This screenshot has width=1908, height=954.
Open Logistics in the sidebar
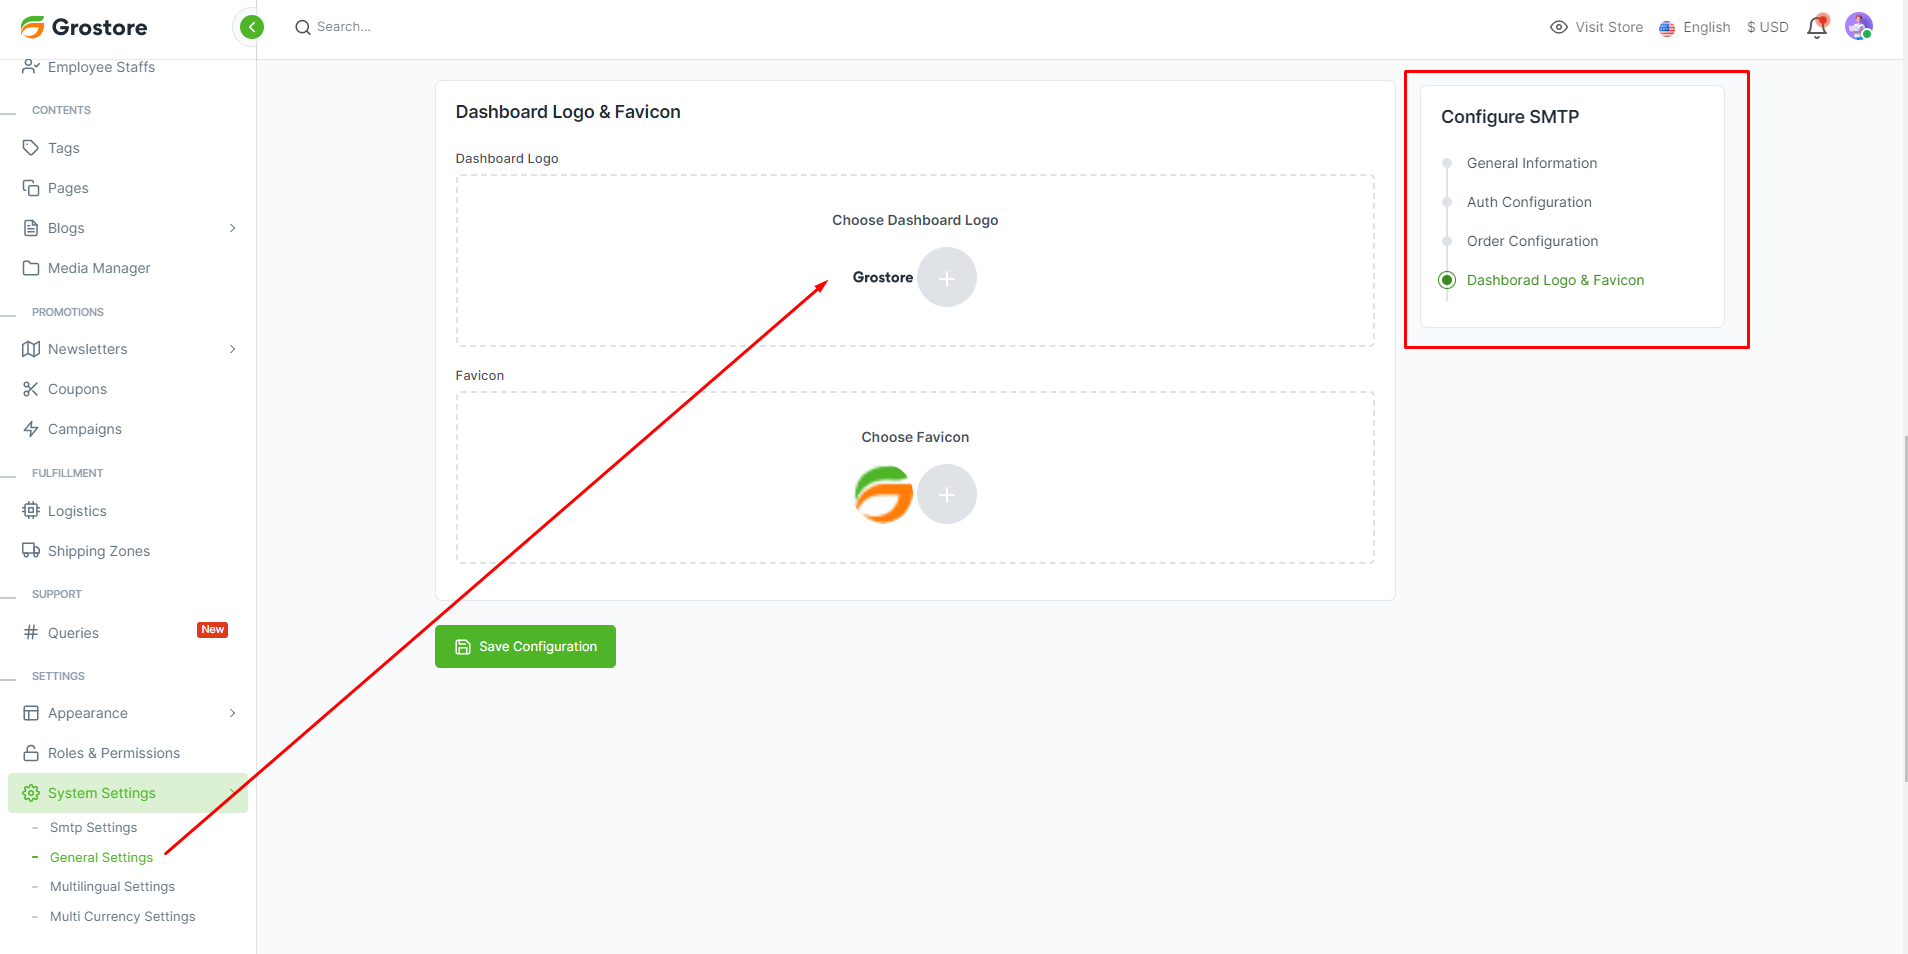[x=77, y=511]
